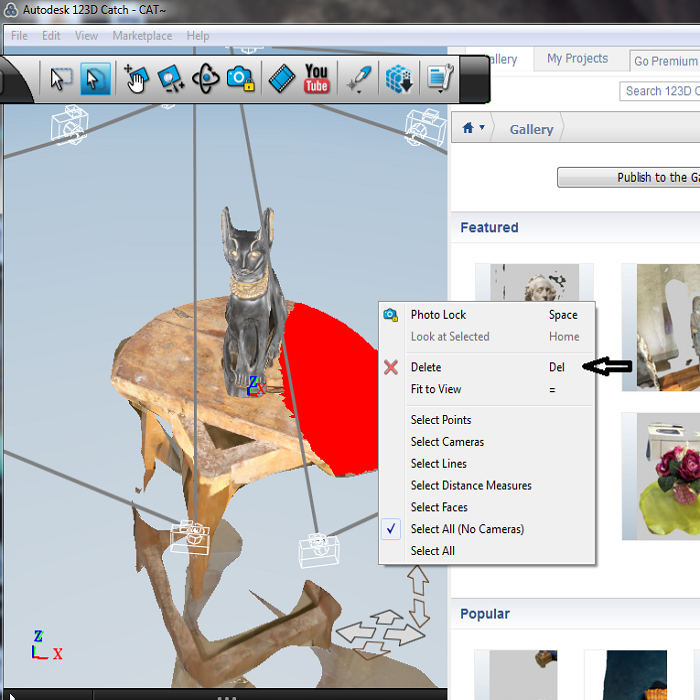Select the reference point creation tool
Image resolution: width=700 pixels, height=700 pixels.
pyautogui.click(x=360, y=77)
